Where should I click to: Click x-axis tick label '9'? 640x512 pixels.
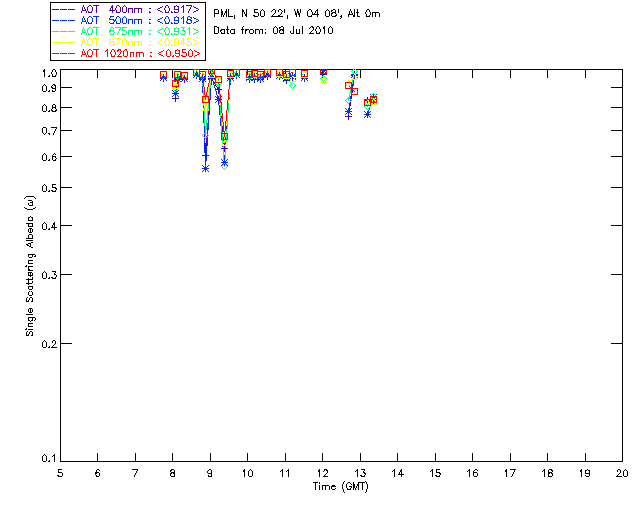[x=210, y=473]
